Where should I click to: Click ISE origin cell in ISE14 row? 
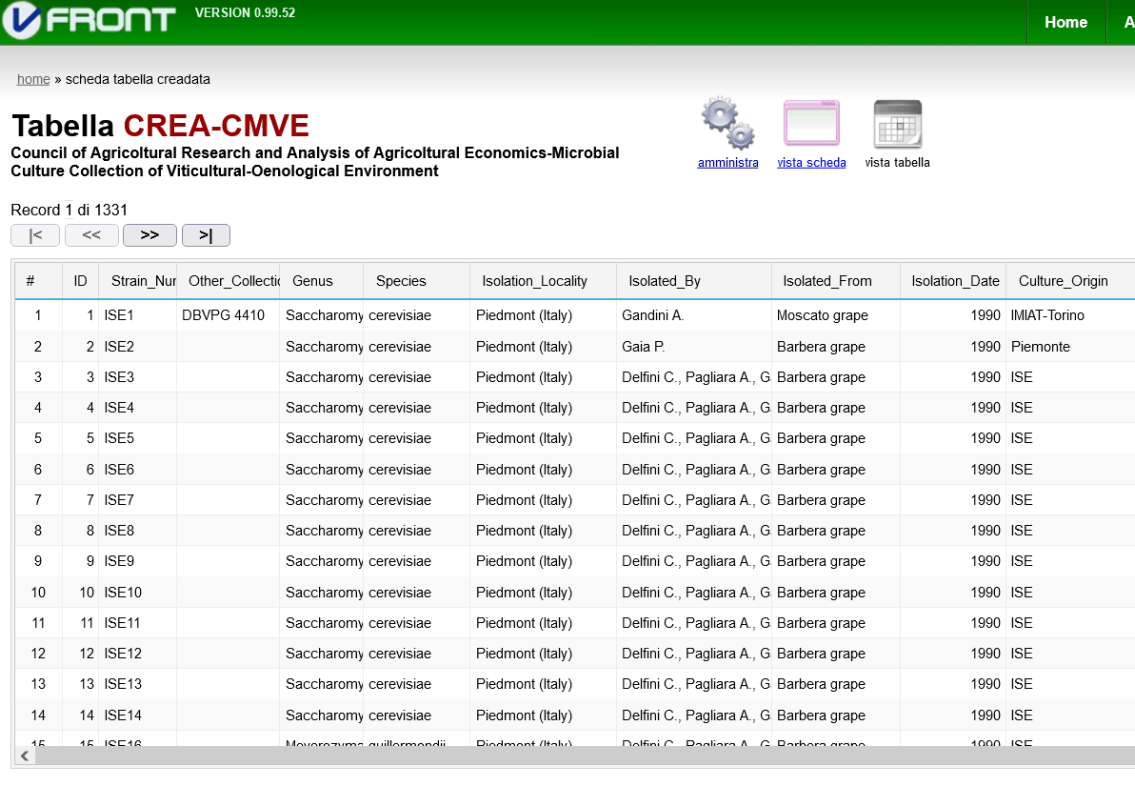click(1070, 715)
